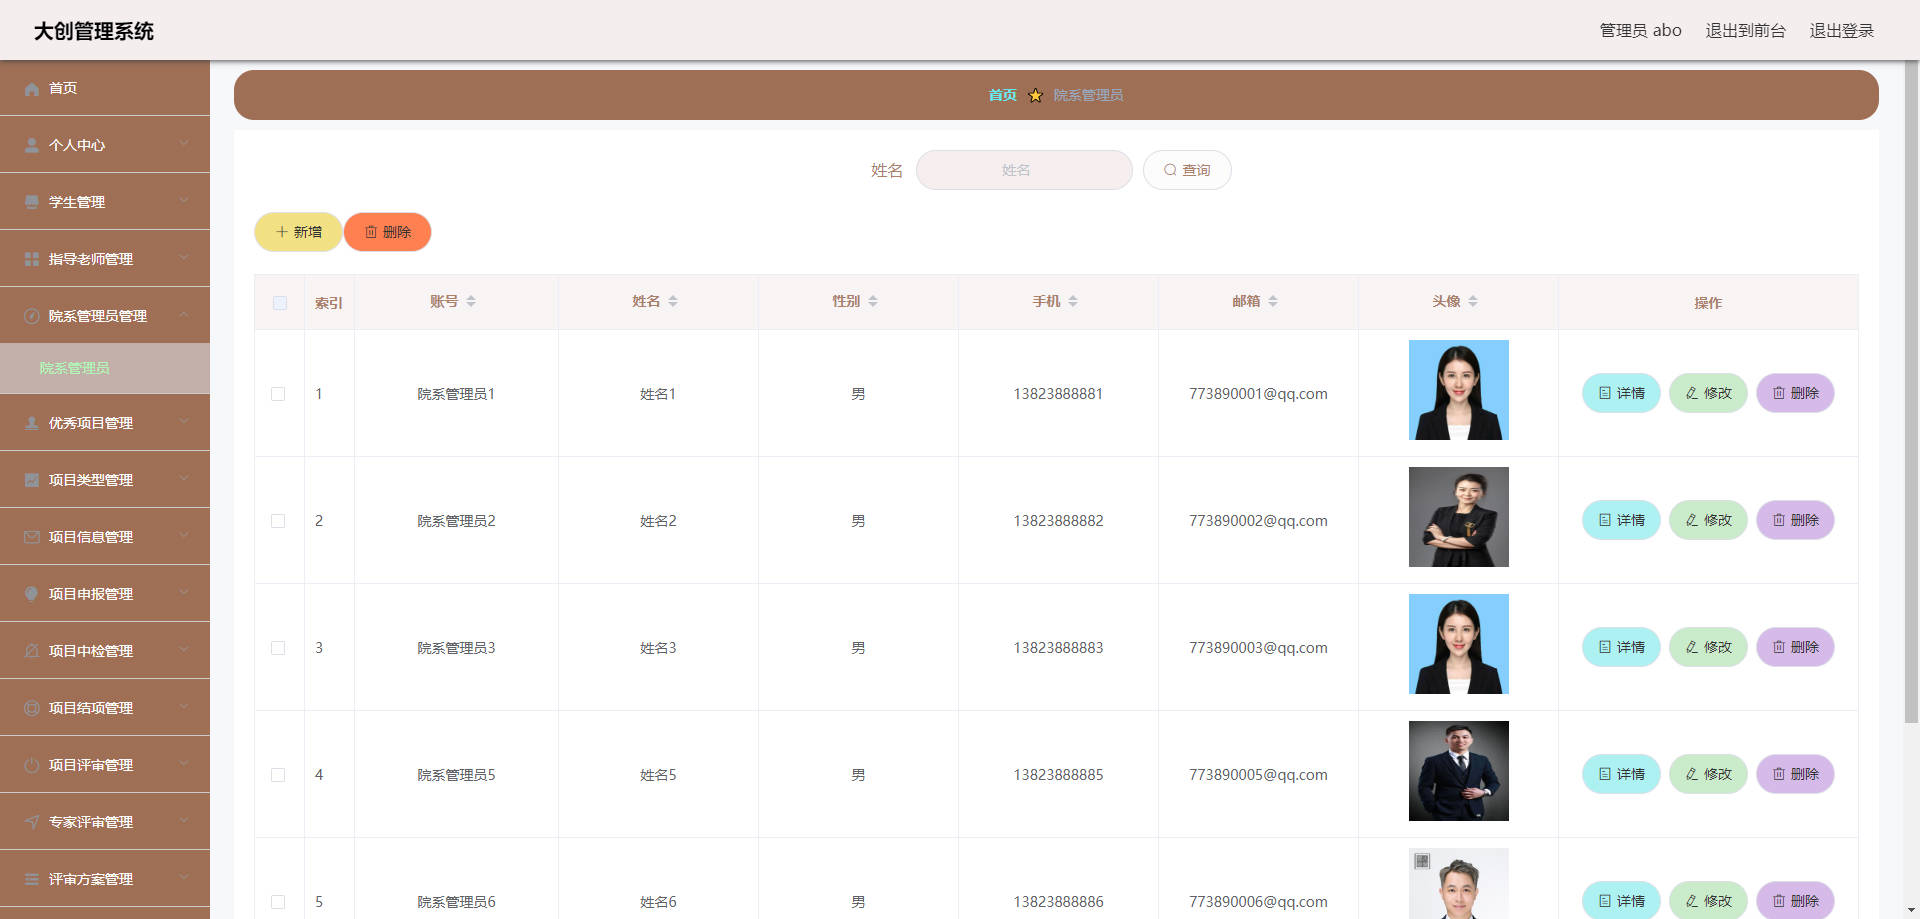Expand the 项目类型管理 menu chevron
This screenshot has width=1920, height=919.
coord(184,479)
